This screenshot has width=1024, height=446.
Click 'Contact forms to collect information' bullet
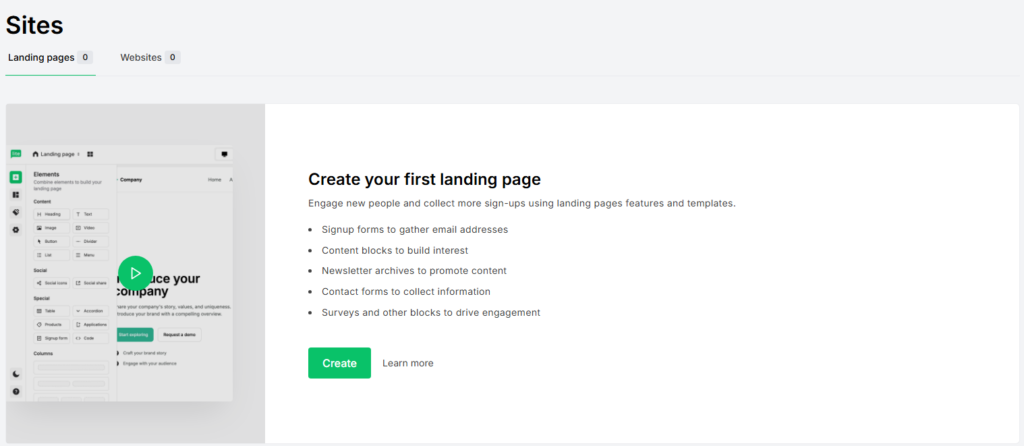click(406, 292)
